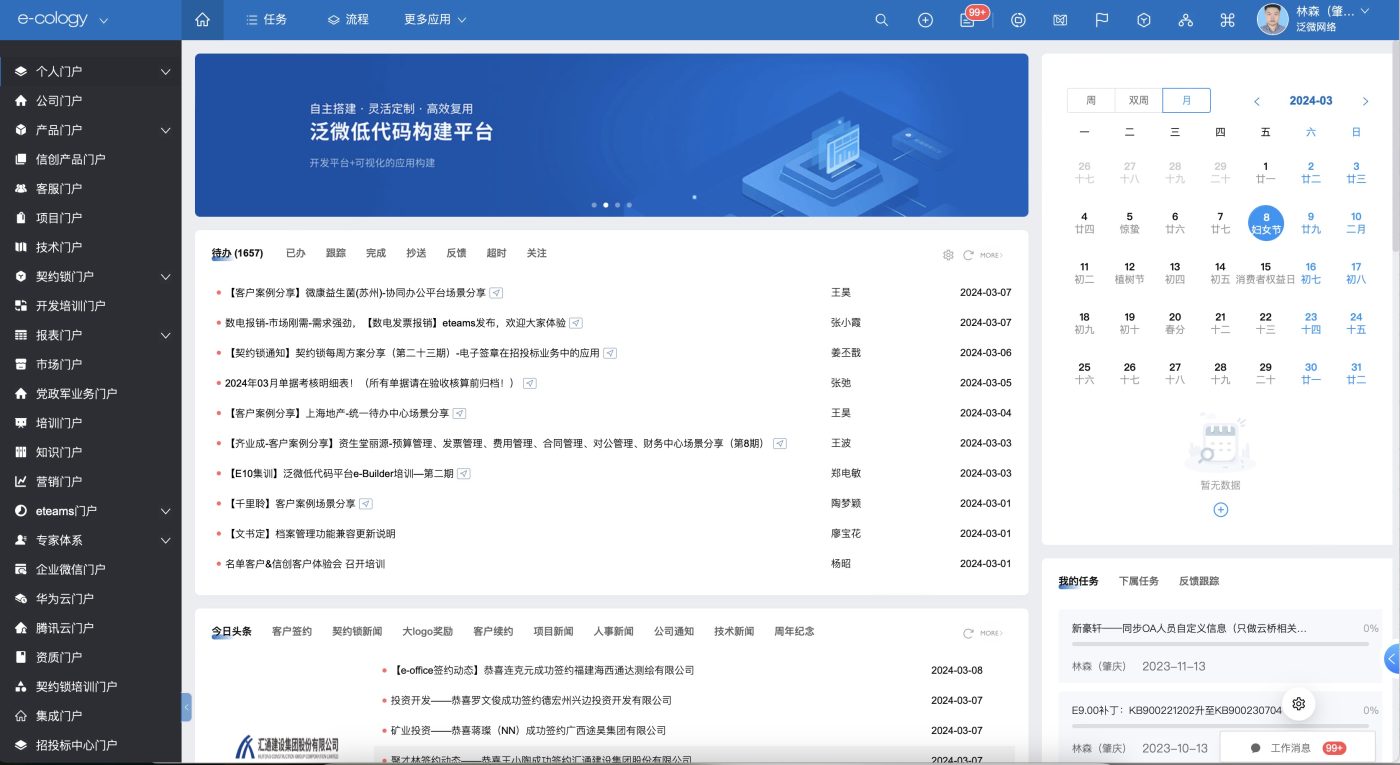Switch calendar to 周 view

1091,101
